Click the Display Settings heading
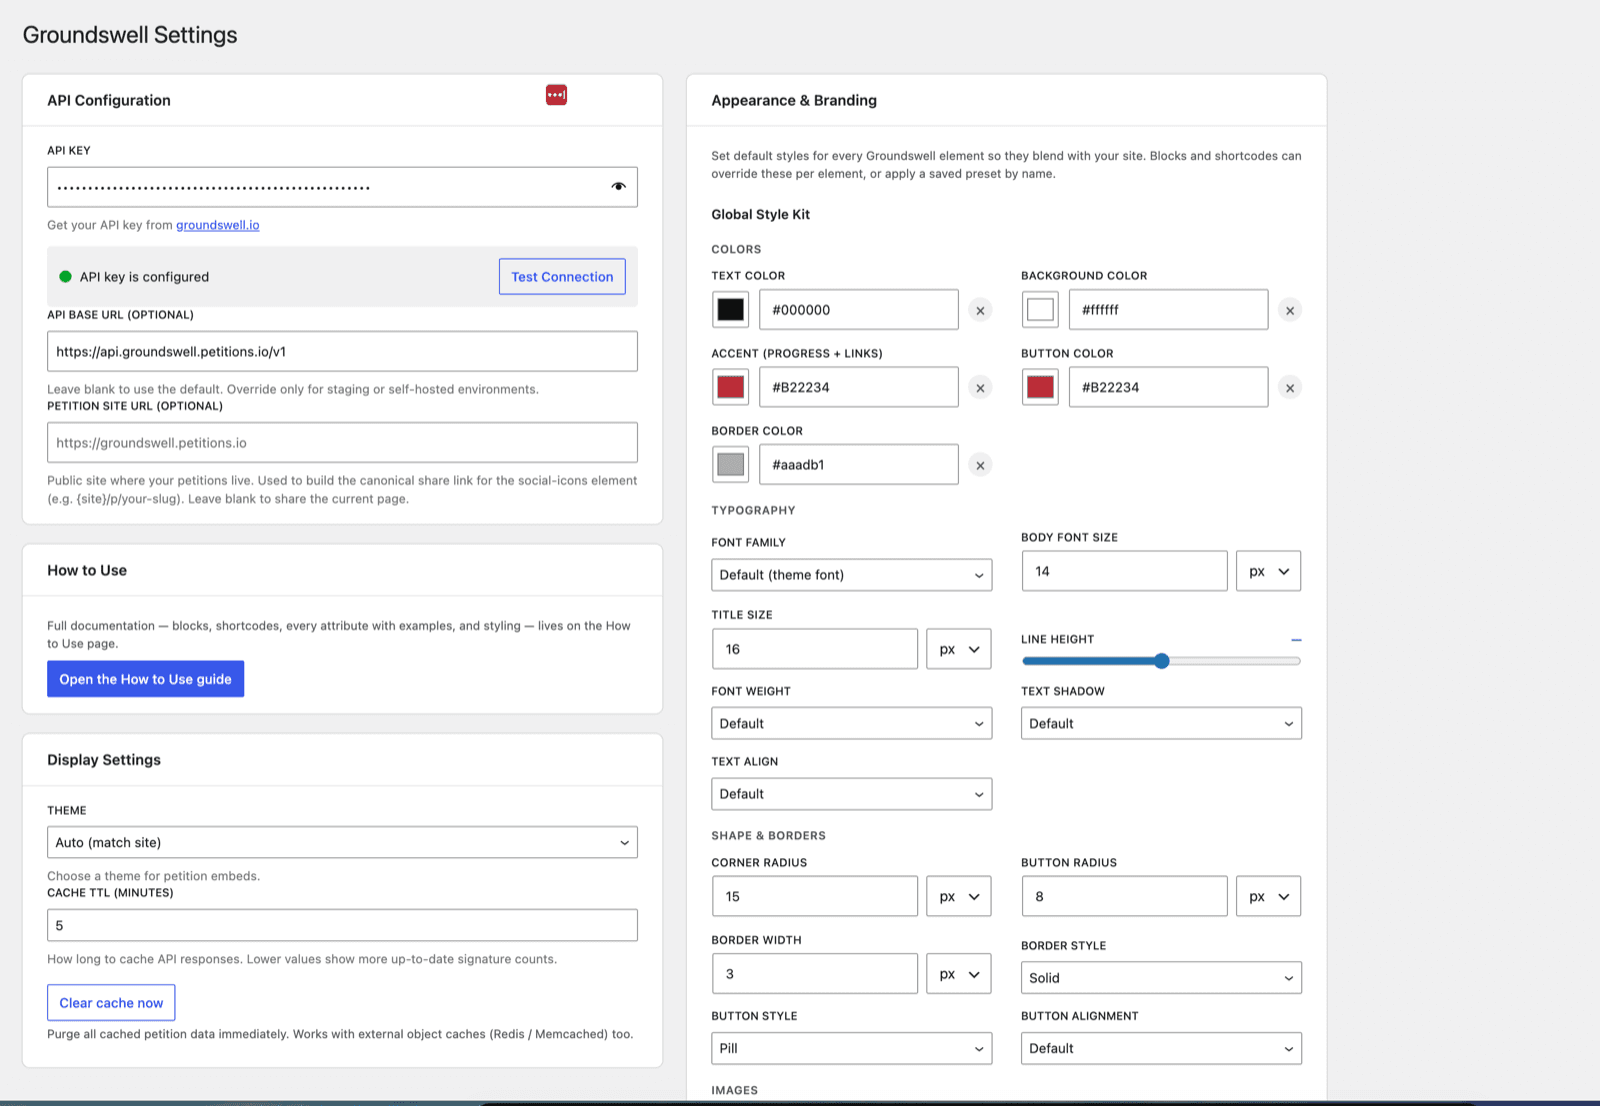Screen dimensions: 1600x1106 tap(104, 760)
